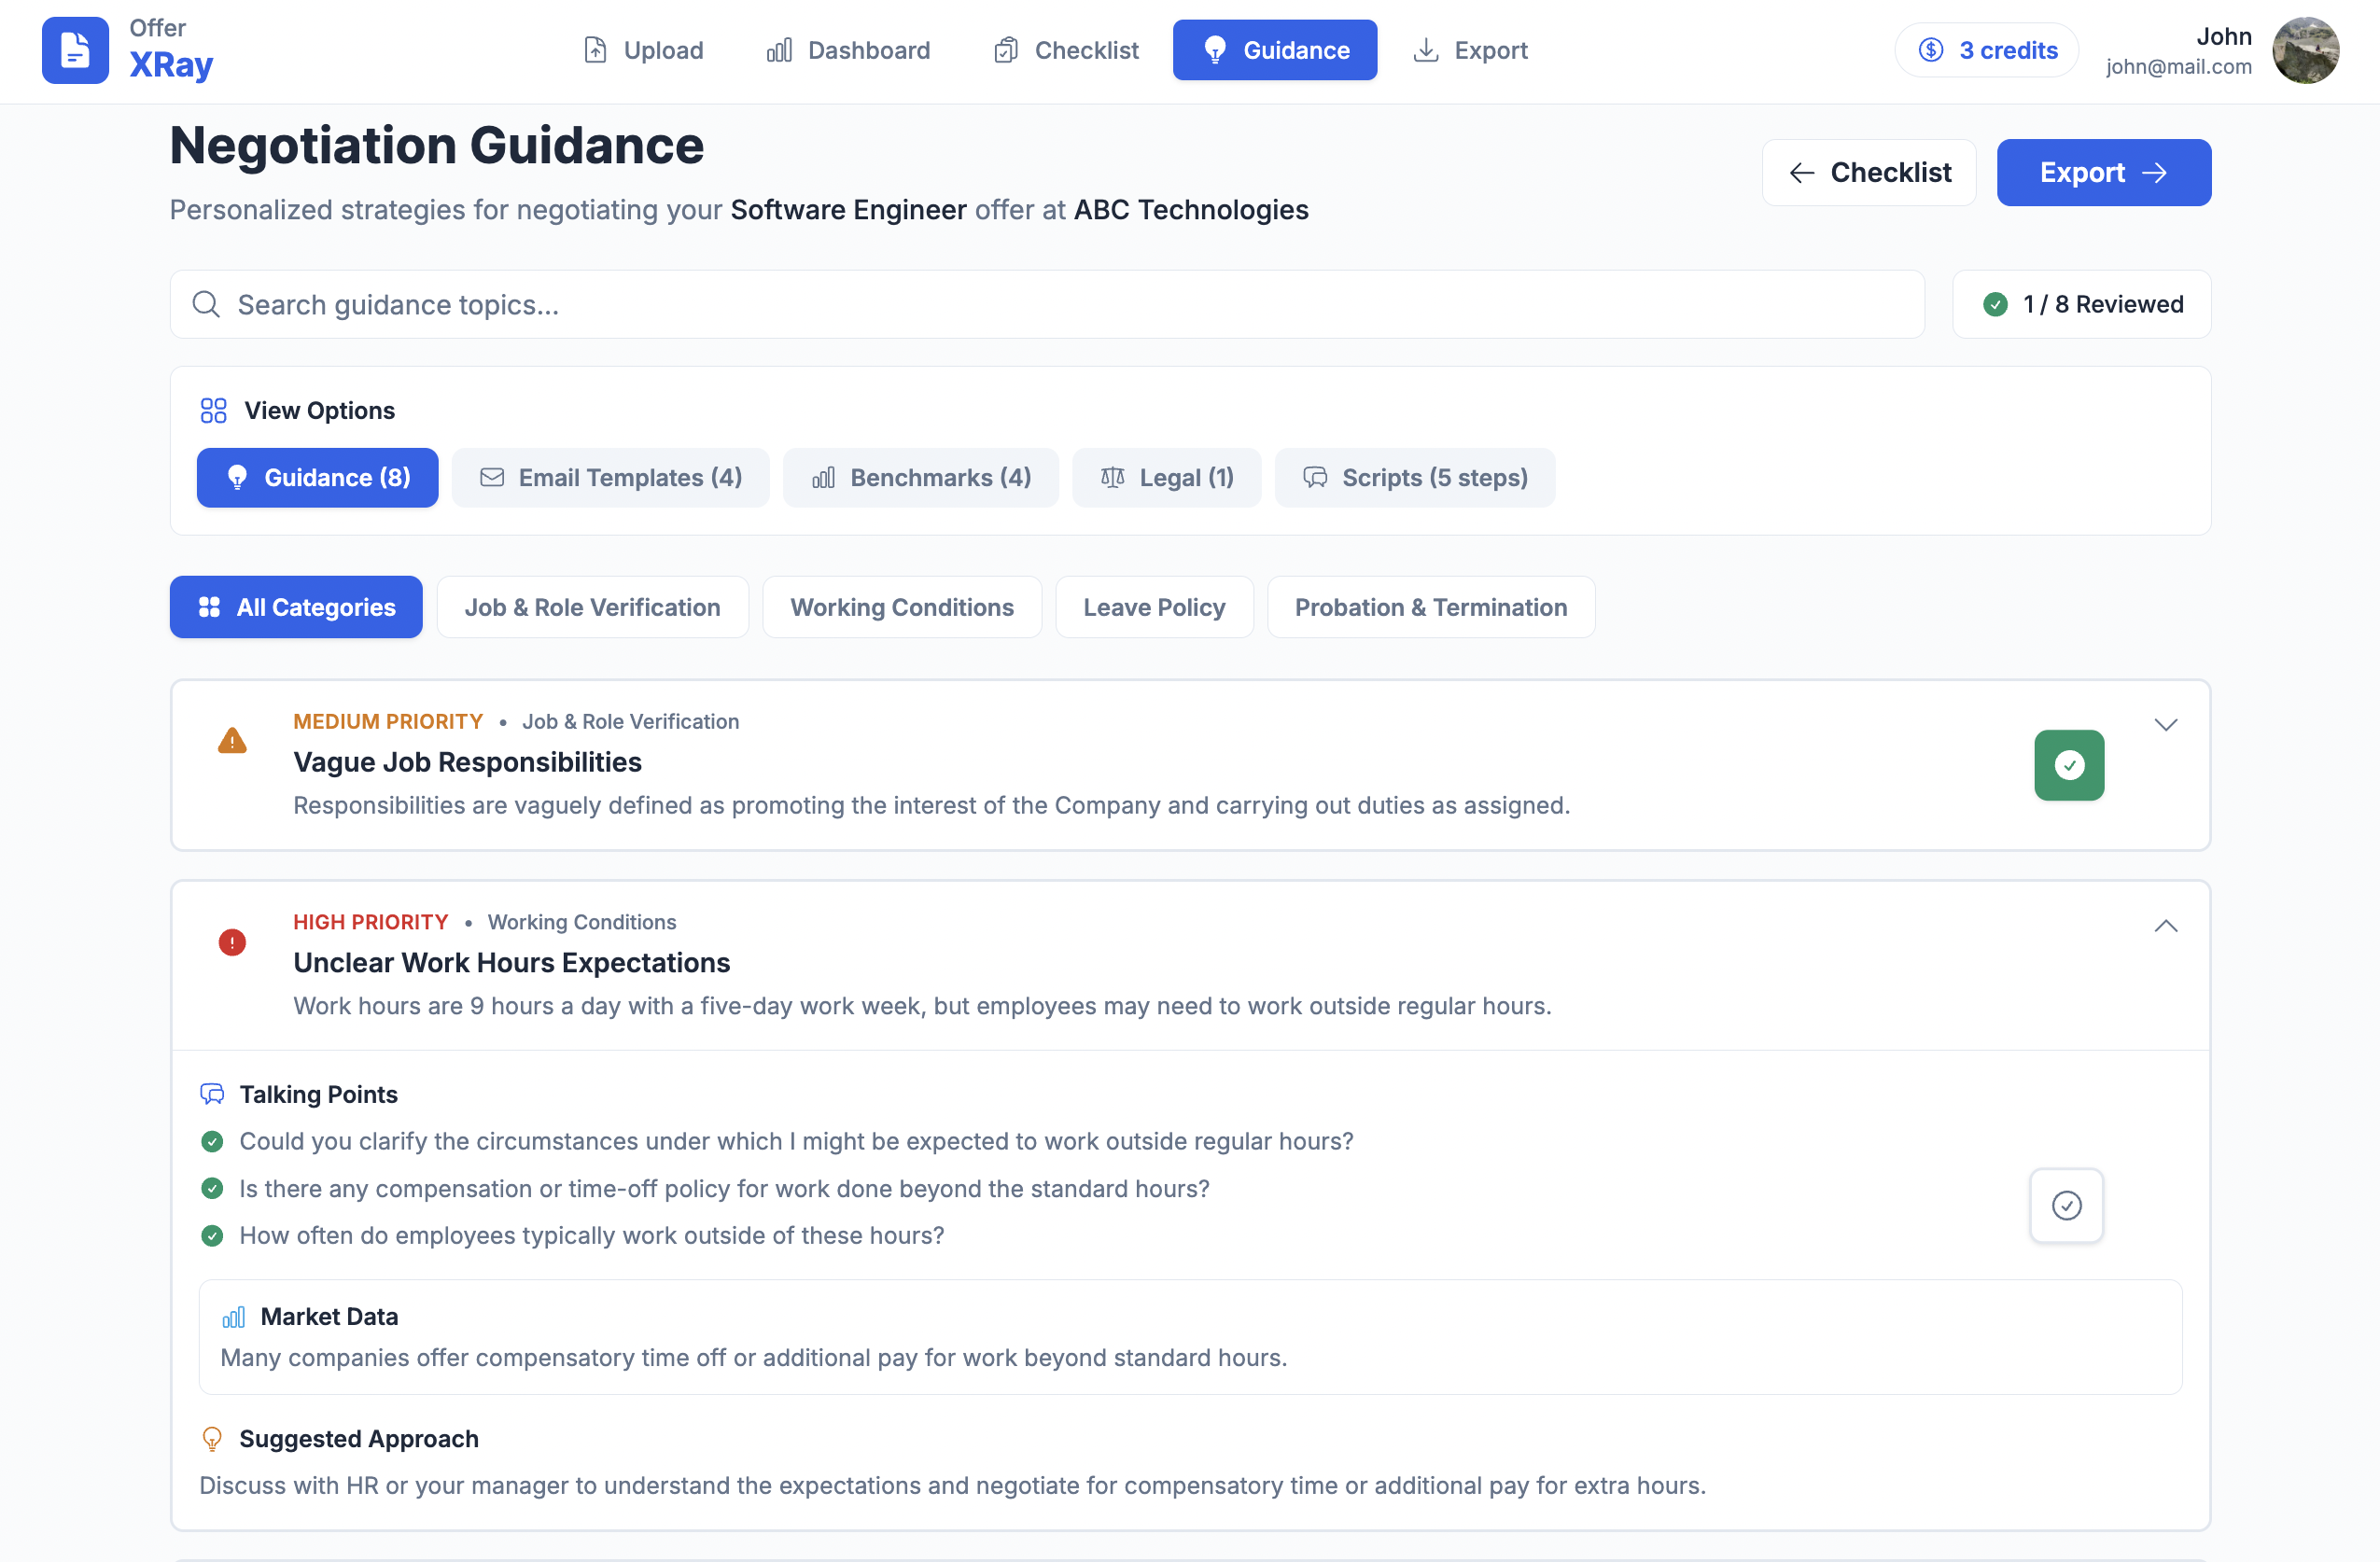Image resolution: width=2380 pixels, height=1562 pixels.
Task: Click the Export download icon in nav
Action: 1426,50
